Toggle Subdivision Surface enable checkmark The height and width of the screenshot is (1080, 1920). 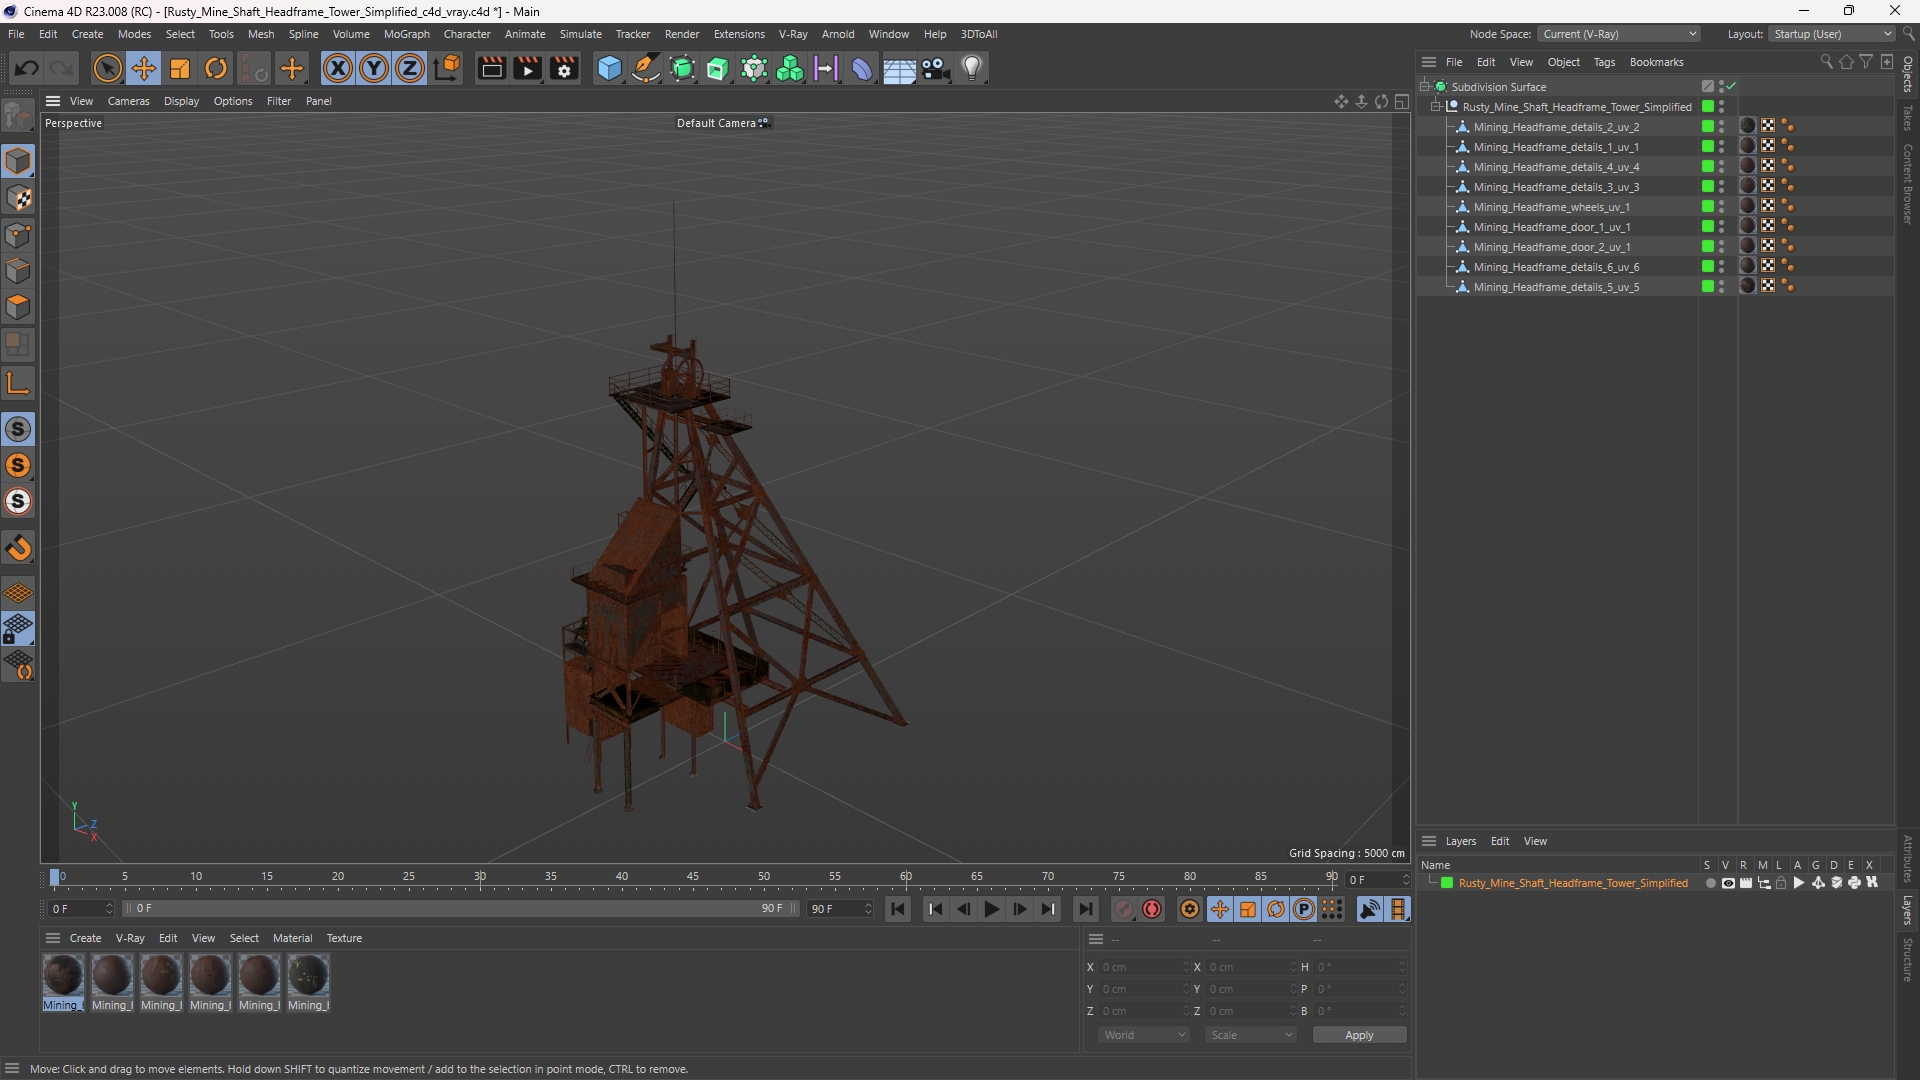1731,87
